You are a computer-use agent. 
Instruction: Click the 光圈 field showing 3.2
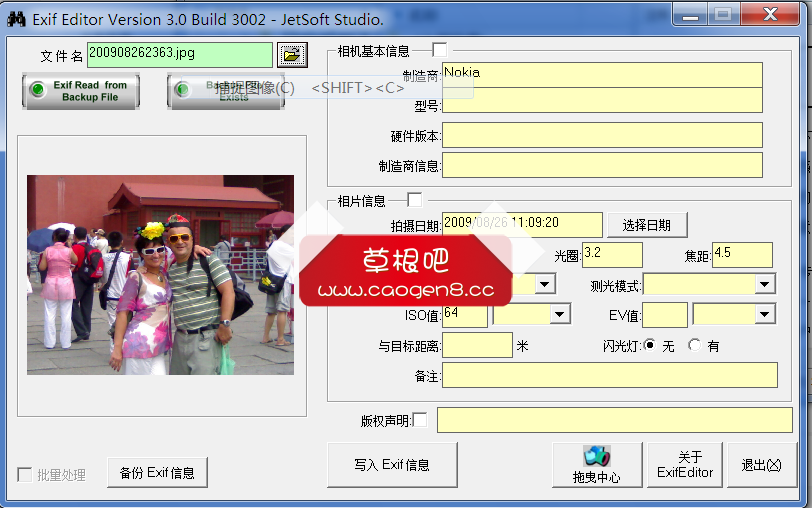[612, 255]
